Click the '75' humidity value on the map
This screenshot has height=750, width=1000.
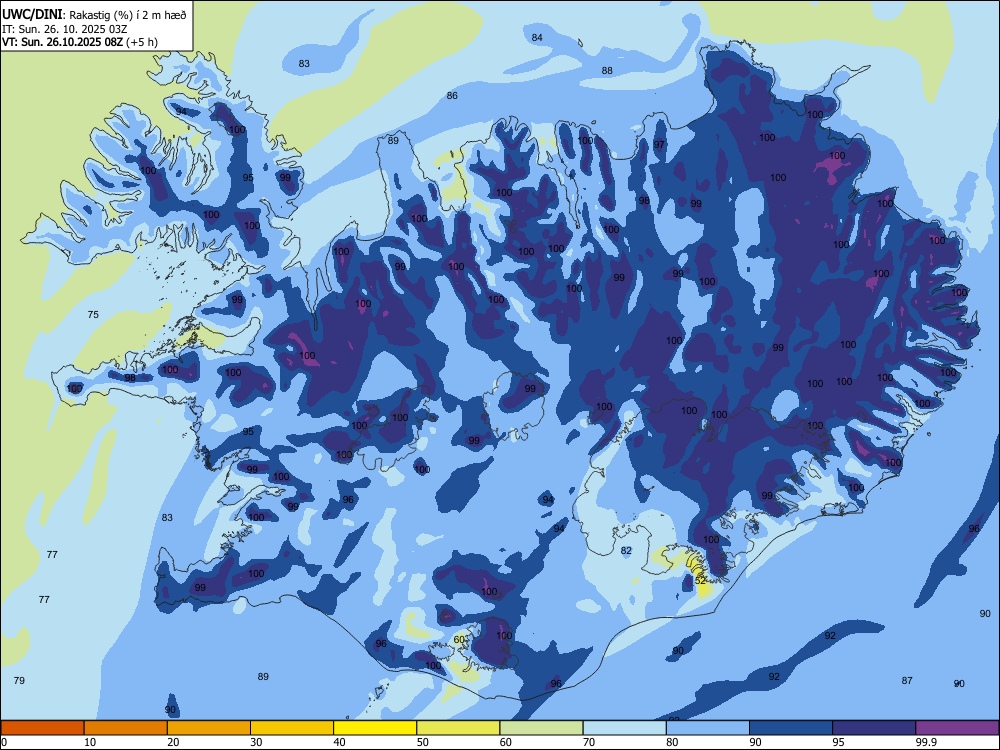point(93,314)
